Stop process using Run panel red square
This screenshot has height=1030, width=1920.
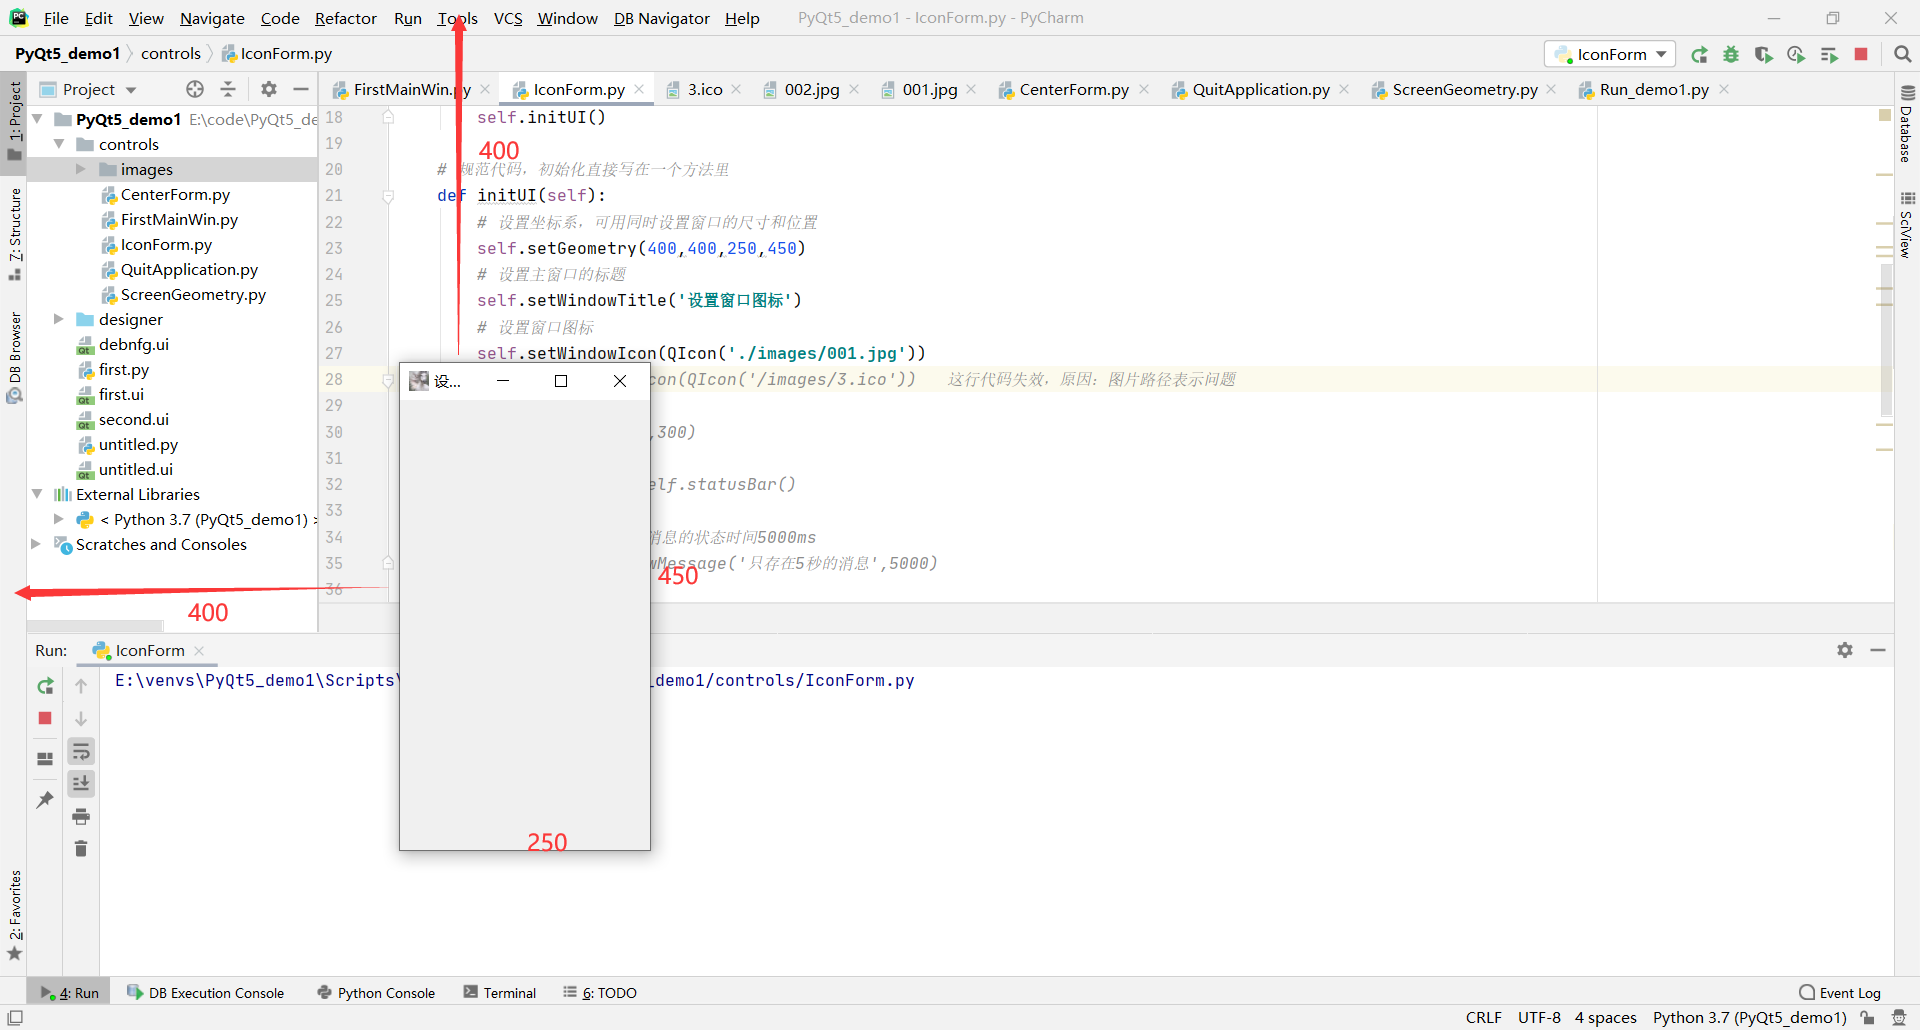[45, 718]
